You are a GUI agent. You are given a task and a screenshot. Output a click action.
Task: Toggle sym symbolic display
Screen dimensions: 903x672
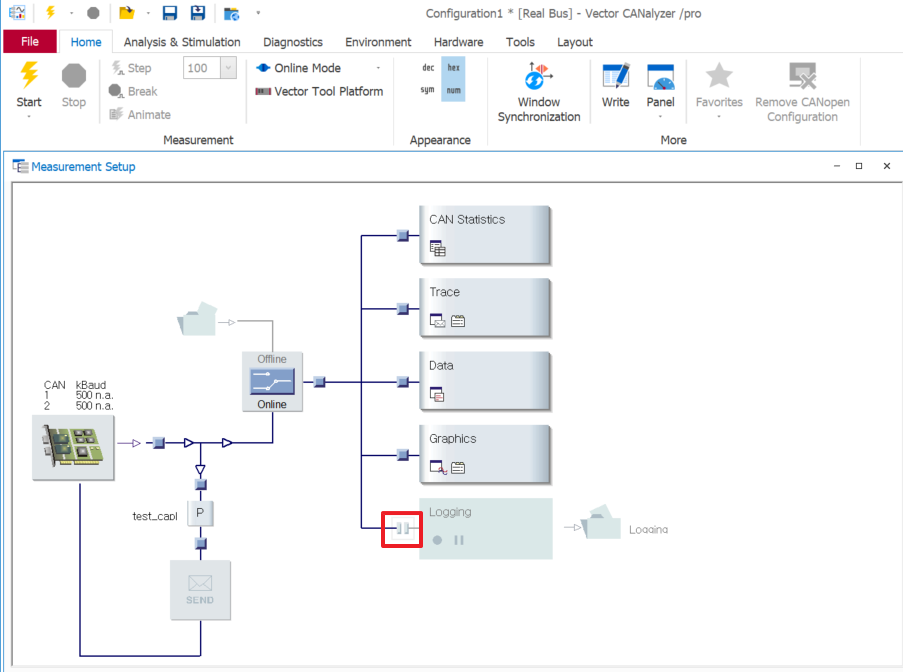[427, 90]
